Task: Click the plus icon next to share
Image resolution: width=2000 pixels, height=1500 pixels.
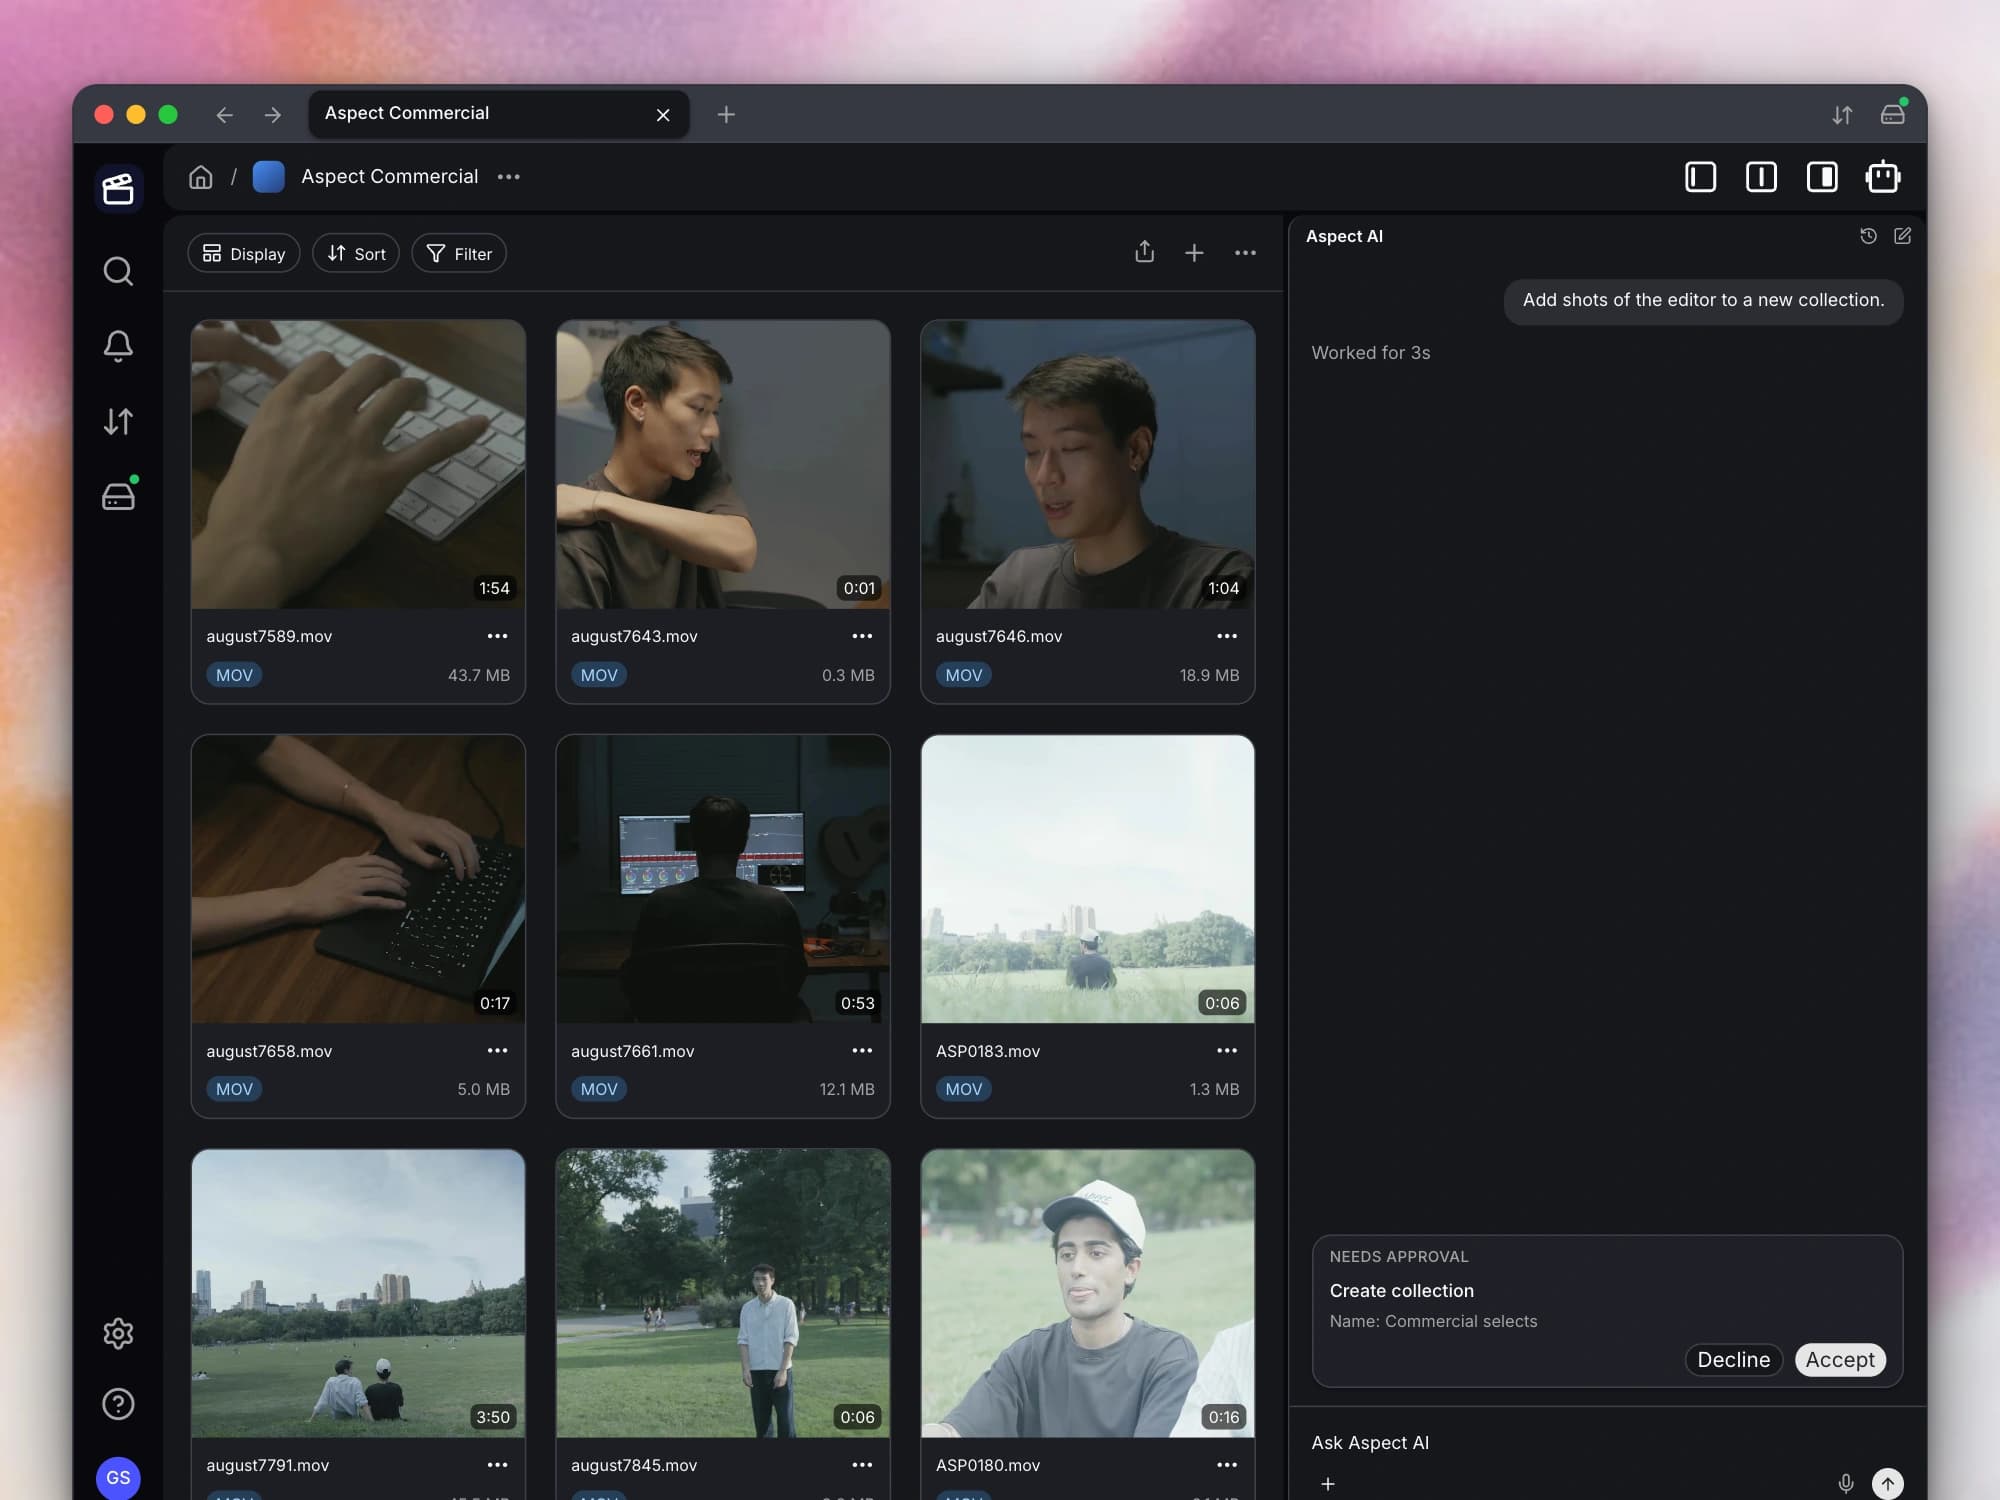Action: click(1194, 253)
